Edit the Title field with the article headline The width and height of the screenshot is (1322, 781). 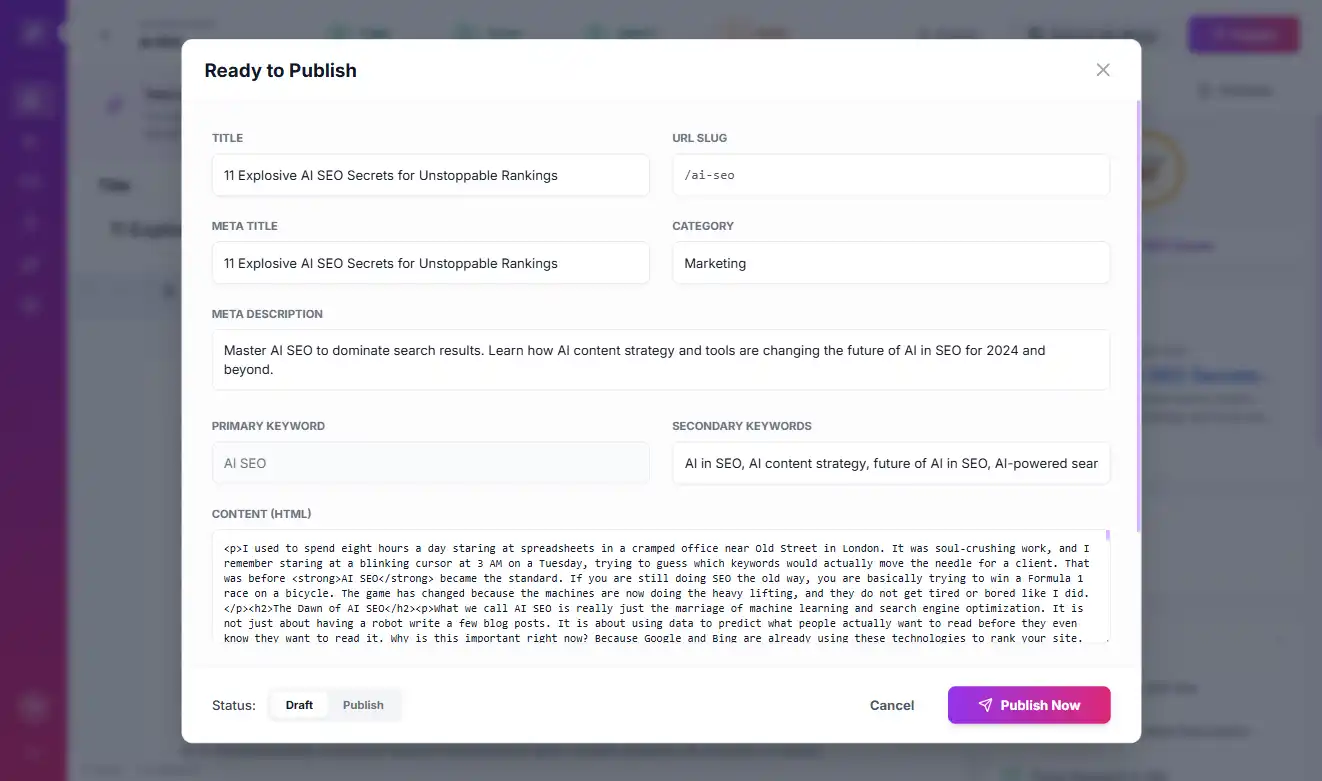tap(430, 175)
